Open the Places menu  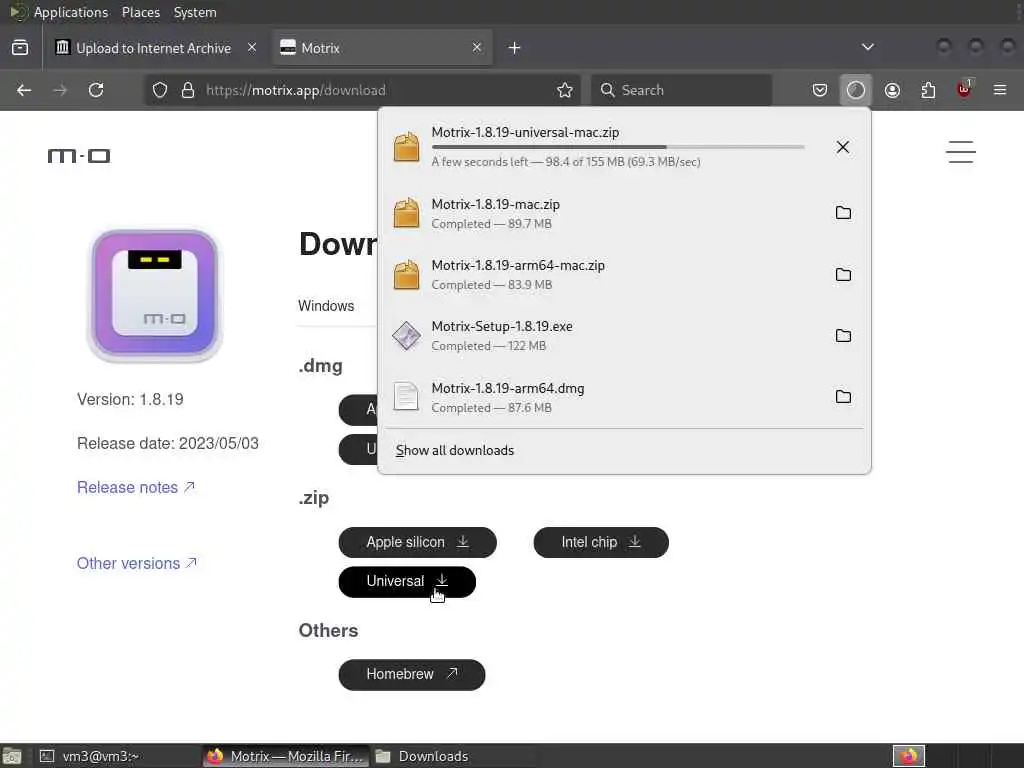[140, 12]
